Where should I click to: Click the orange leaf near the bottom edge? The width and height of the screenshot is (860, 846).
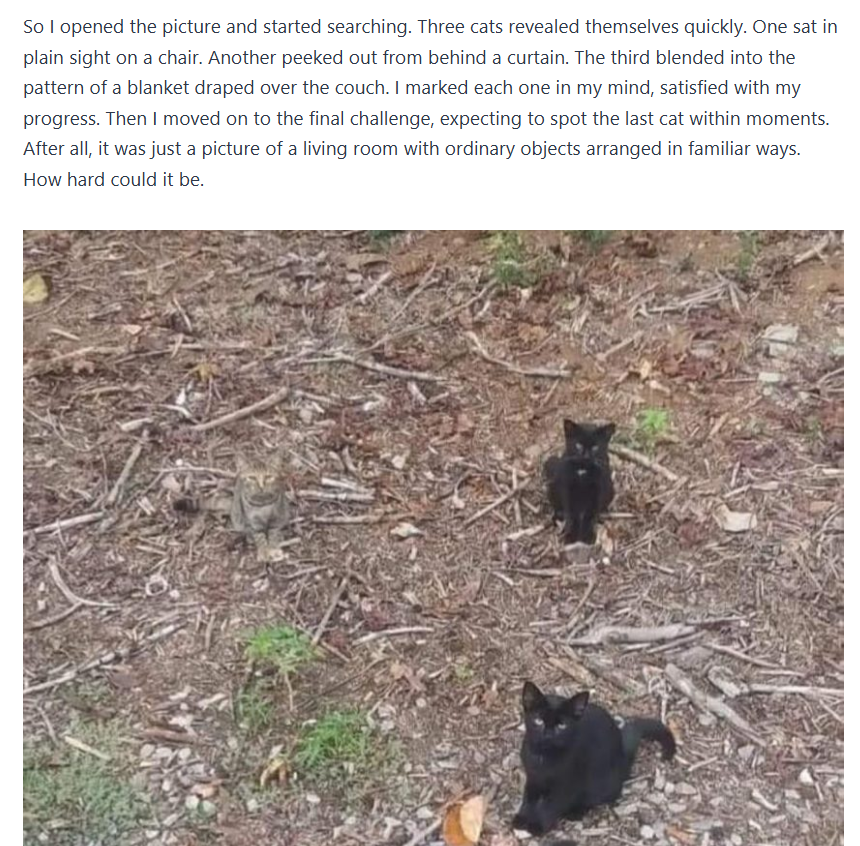(464, 820)
